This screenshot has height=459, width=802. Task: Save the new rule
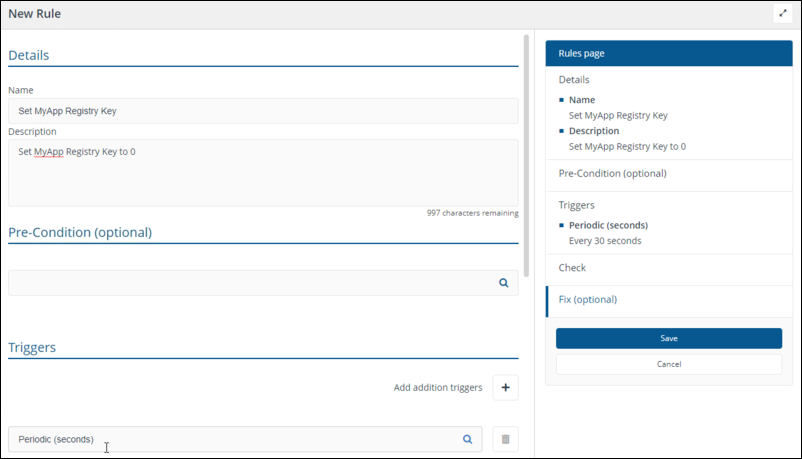click(668, 338)
